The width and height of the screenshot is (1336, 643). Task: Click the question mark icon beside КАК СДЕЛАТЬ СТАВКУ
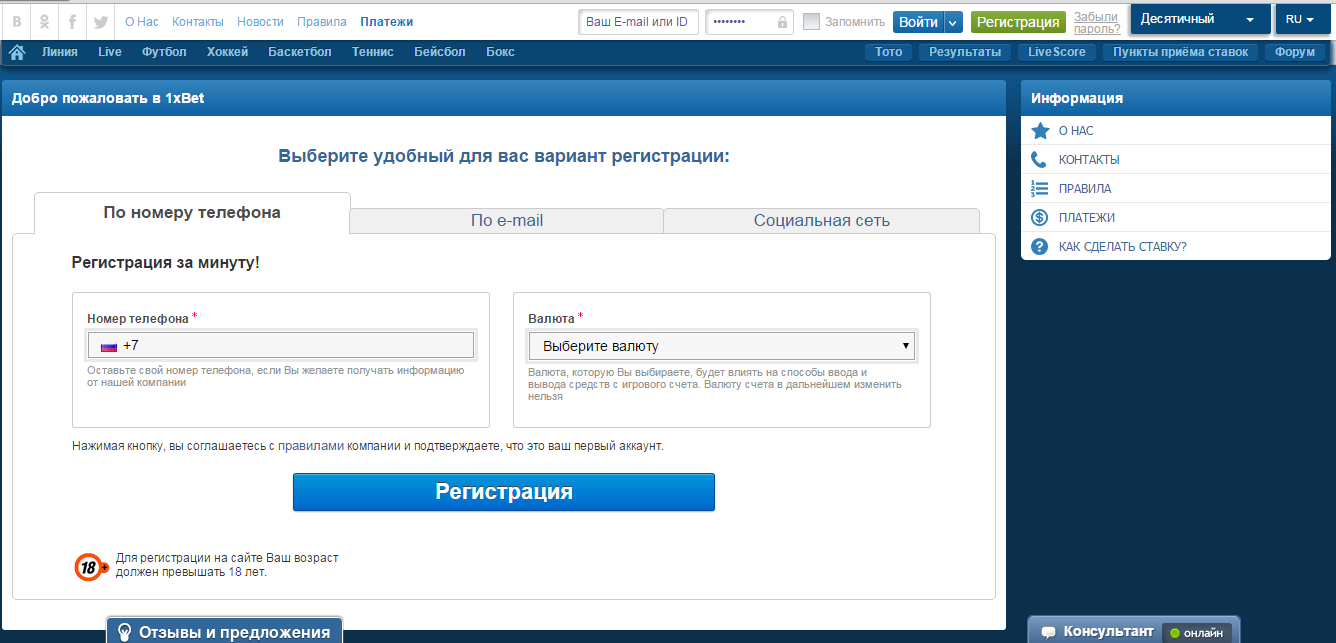(1039, 246)
